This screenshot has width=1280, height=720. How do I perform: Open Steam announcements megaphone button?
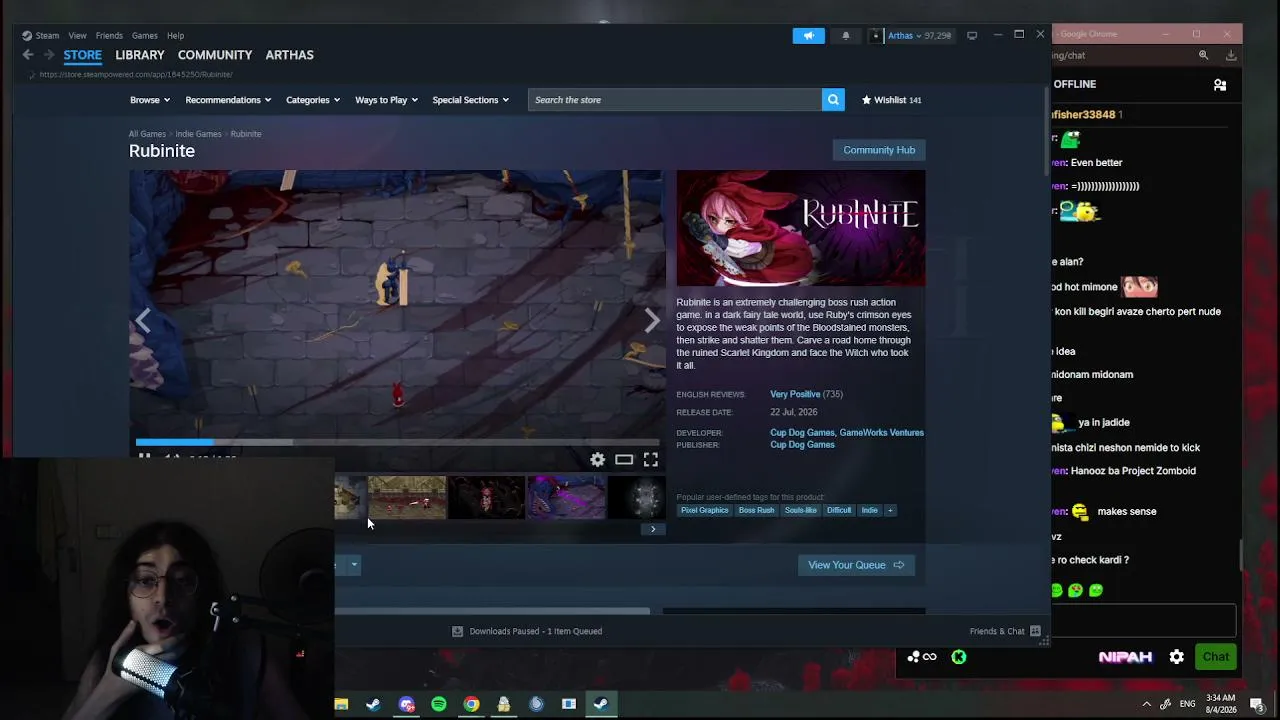(x=808, y=36)
